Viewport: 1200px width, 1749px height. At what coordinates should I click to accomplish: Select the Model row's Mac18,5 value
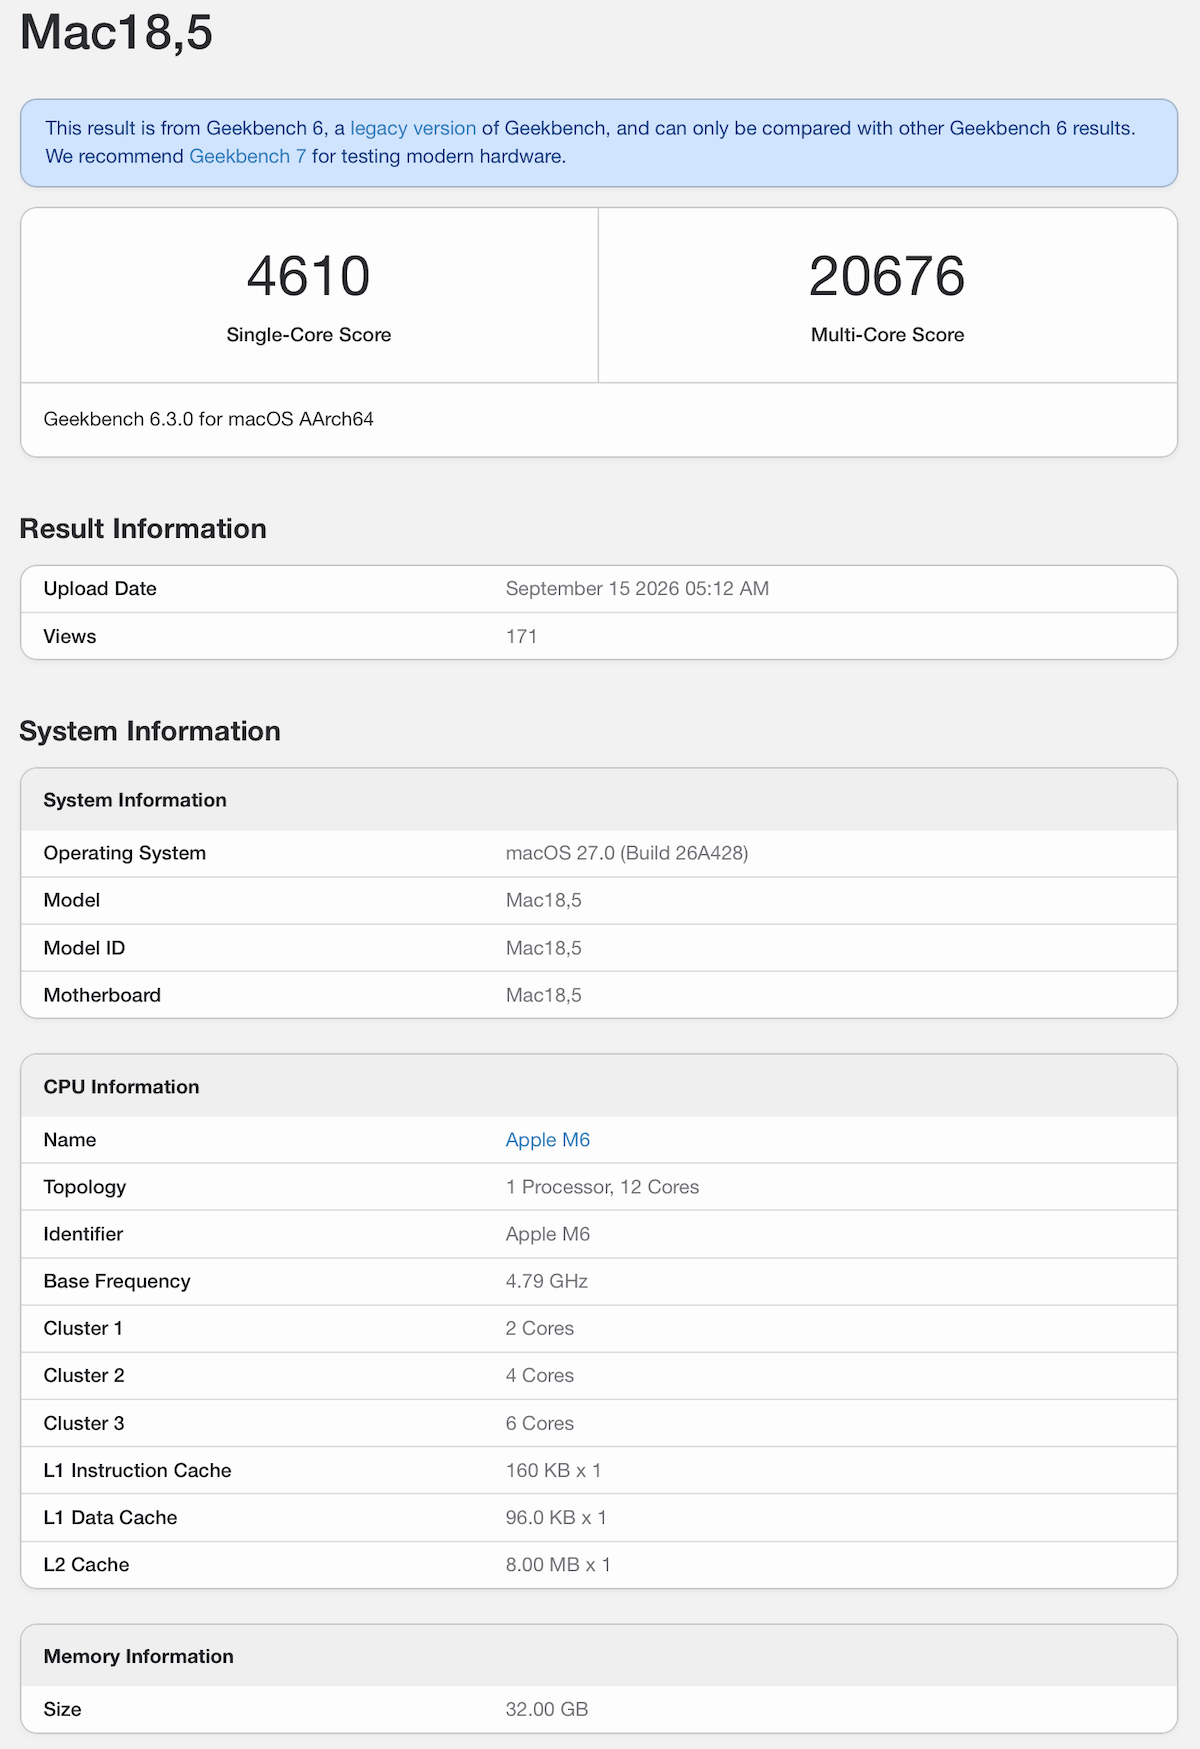pos(543,900)
